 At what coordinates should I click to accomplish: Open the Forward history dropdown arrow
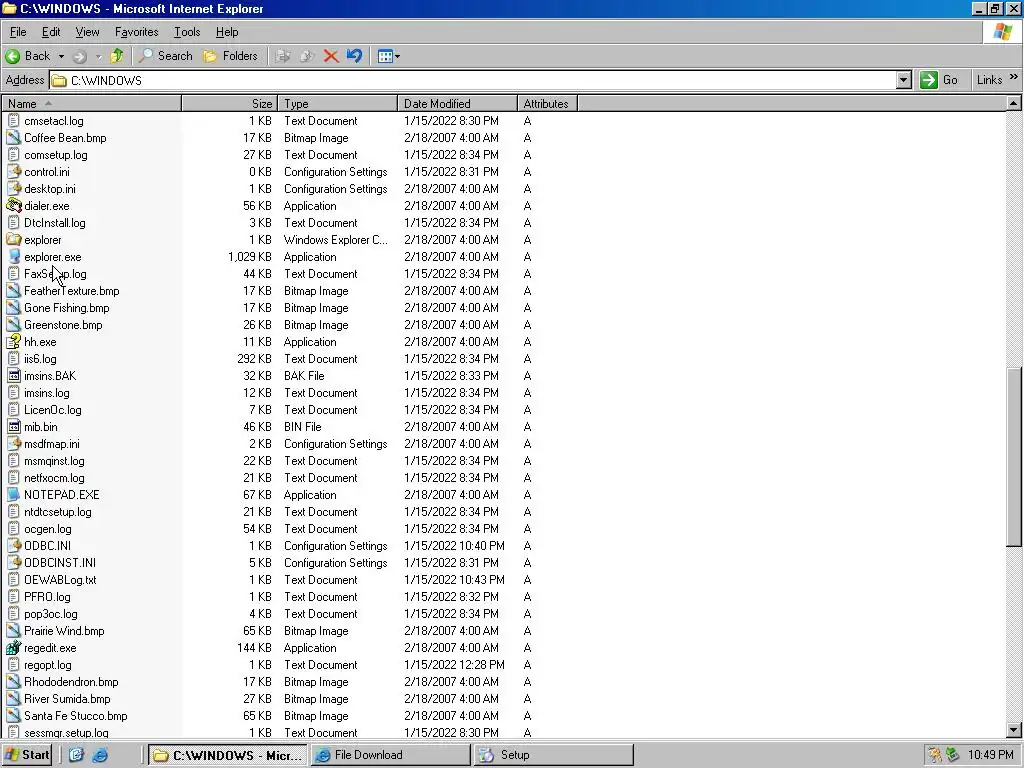99,56
